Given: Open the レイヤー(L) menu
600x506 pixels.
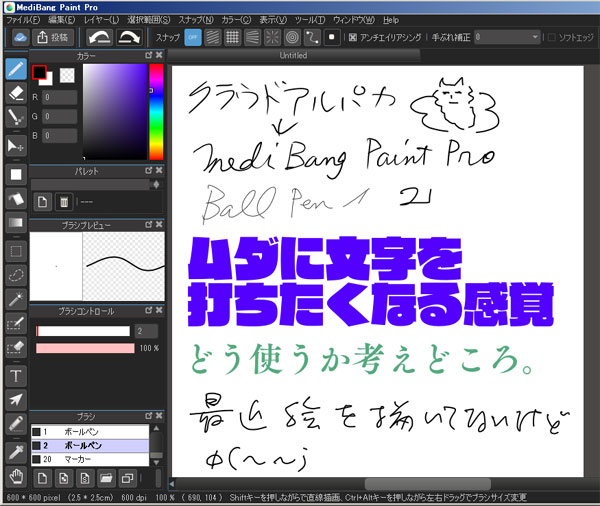Looking at the screenshot, I should pyautogui.click(x=101, y=20).
